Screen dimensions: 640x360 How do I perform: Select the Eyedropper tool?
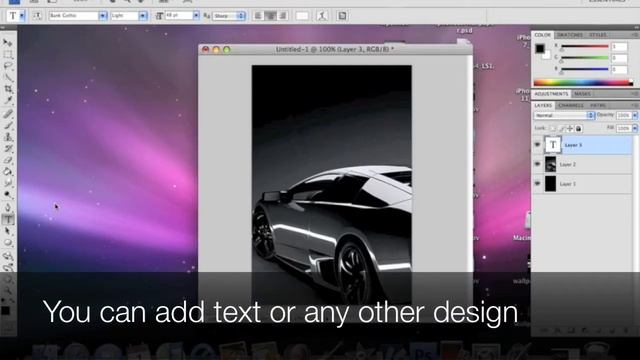7,100
